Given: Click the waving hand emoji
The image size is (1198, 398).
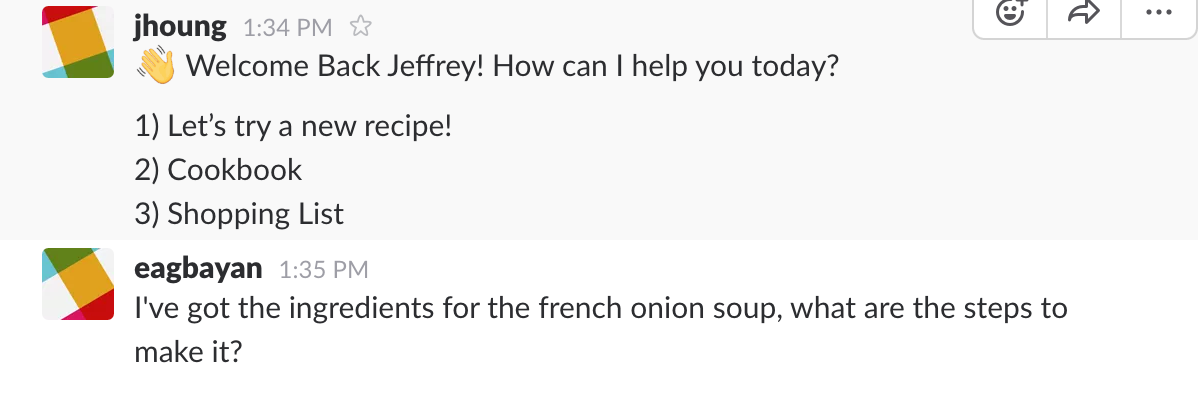Looking at the screenshot, I should pos(157,67).
